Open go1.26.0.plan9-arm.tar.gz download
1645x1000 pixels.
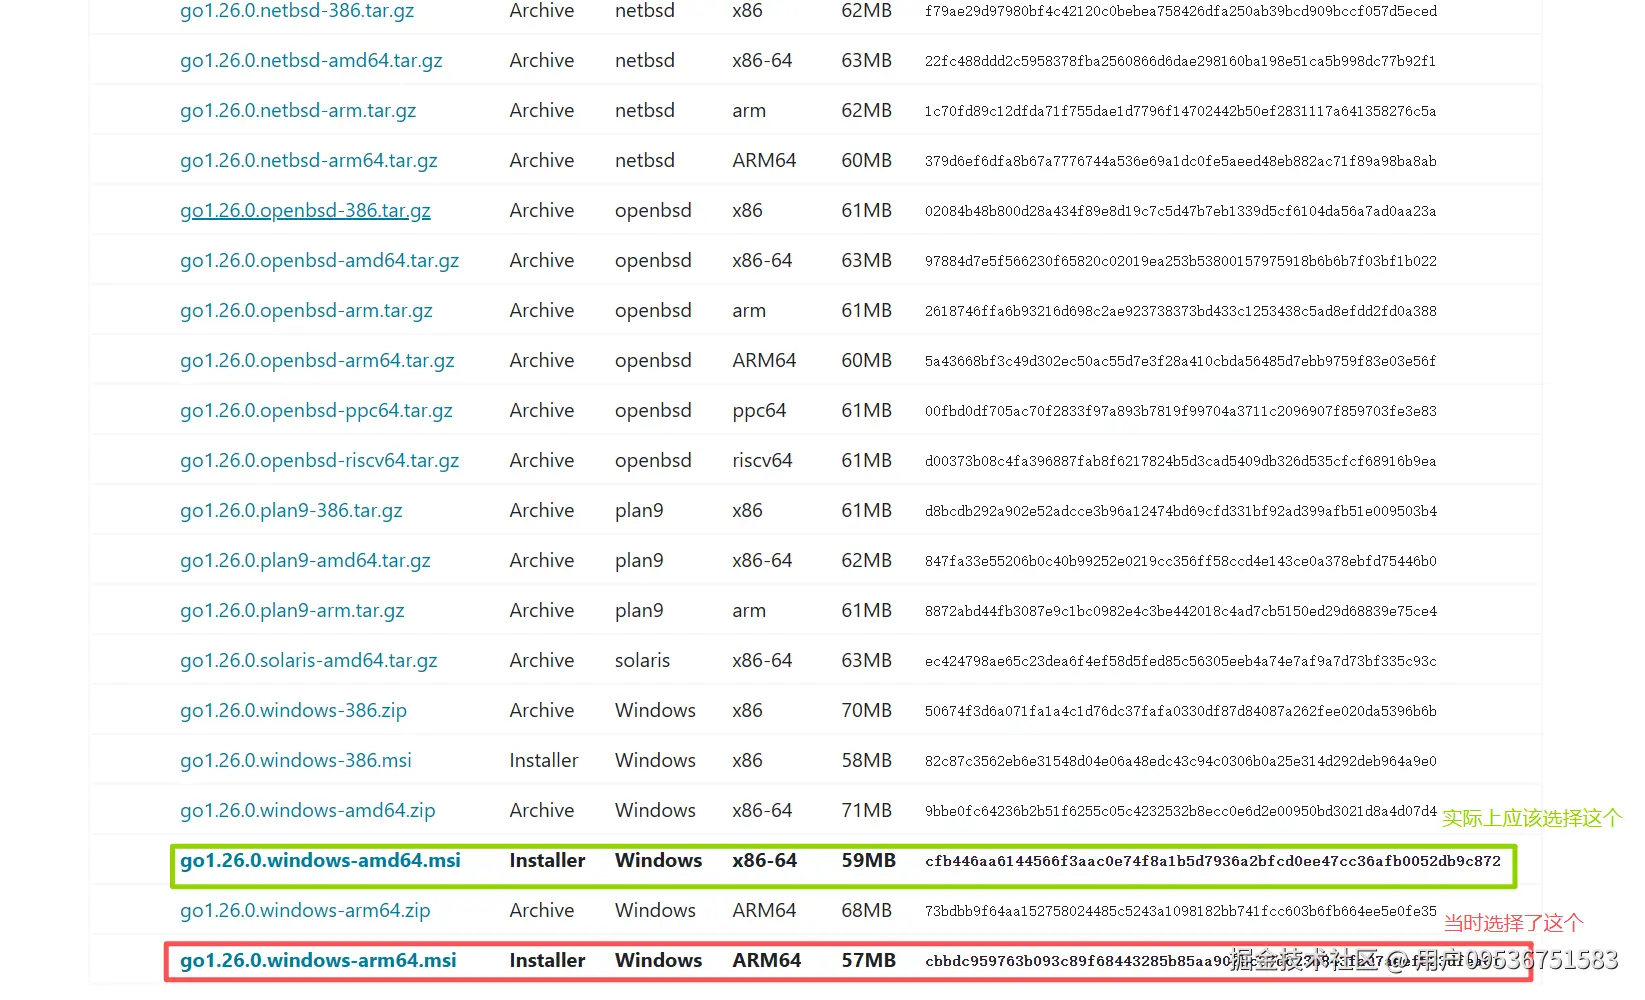click(292, 611)
